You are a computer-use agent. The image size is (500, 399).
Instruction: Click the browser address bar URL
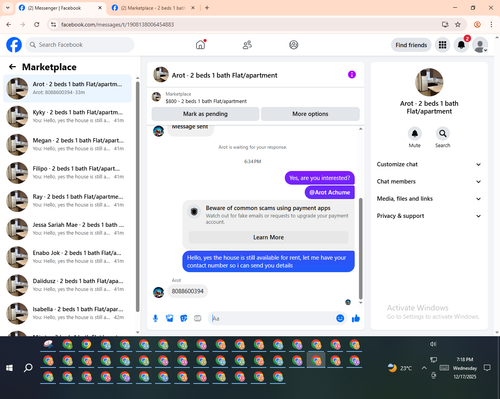117,24
